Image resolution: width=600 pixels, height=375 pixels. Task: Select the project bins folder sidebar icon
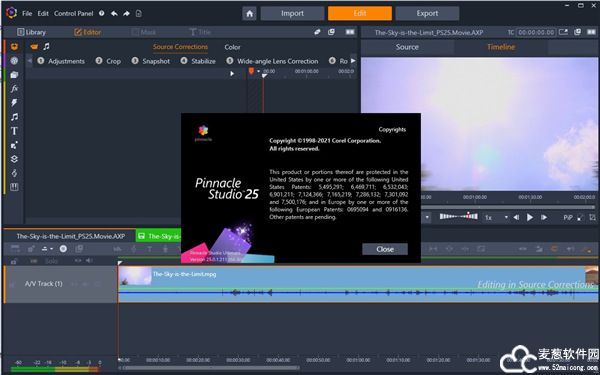click(14, 75)
